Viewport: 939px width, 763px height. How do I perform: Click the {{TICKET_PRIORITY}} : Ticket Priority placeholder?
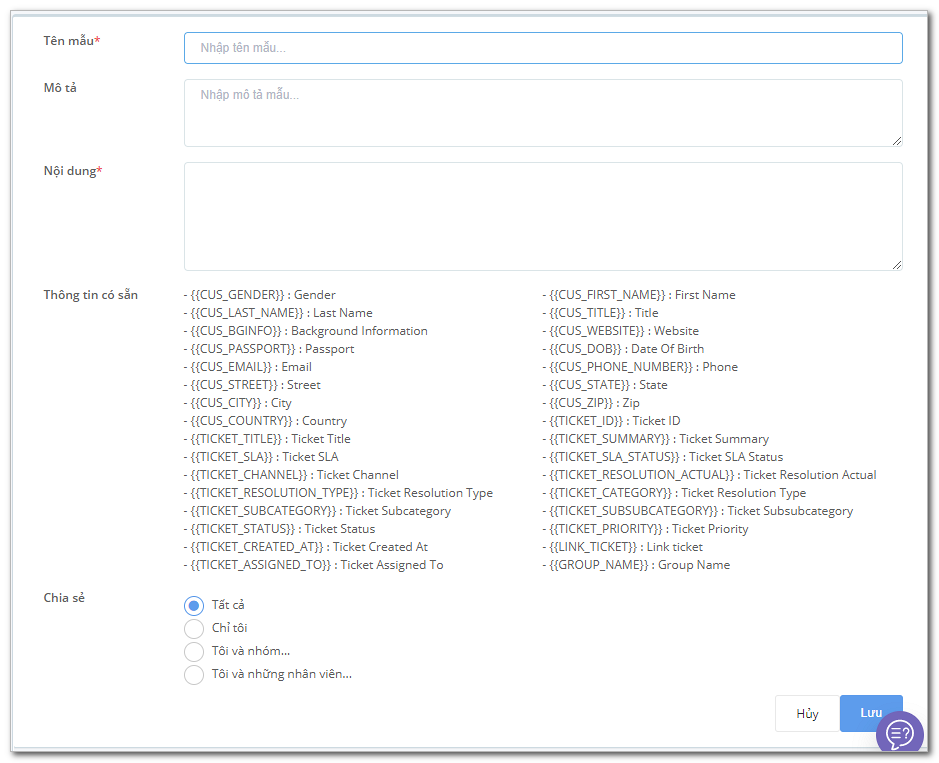tap(646, 528)
